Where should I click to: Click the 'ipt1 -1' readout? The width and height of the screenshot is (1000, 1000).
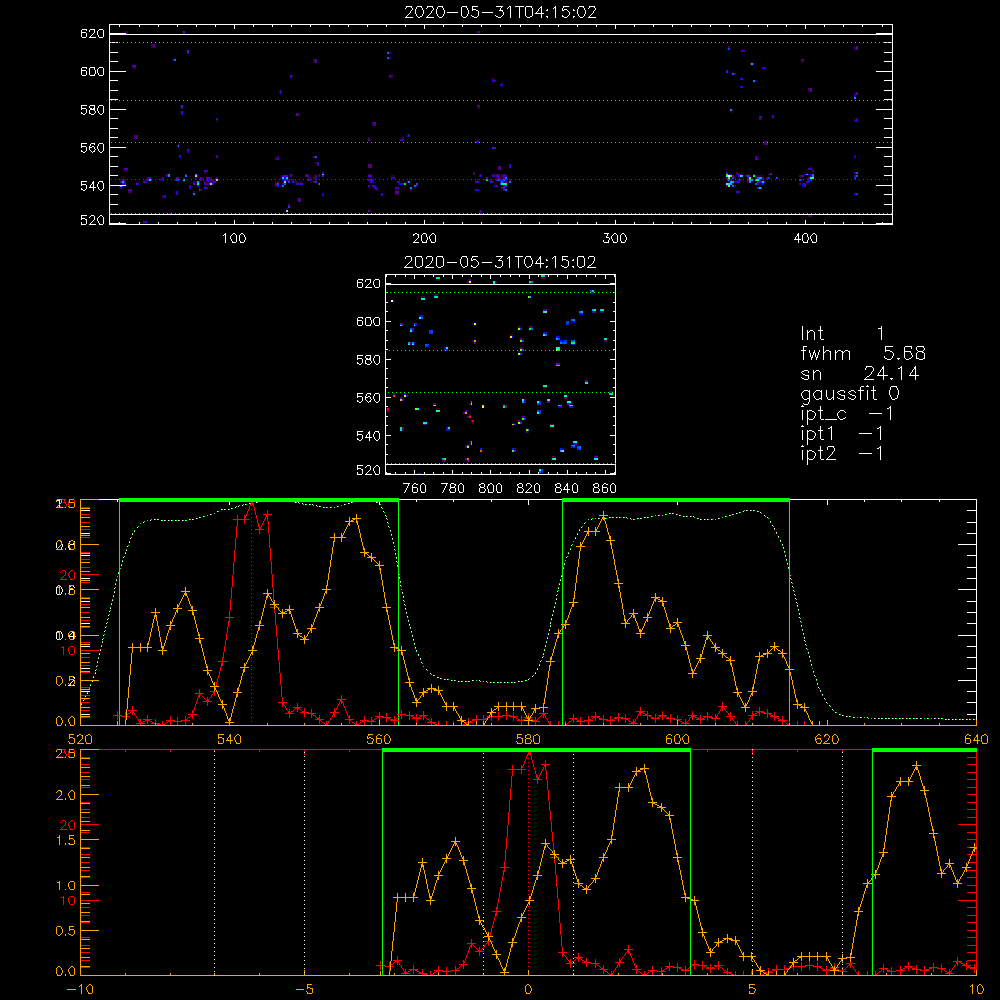tap(842, 434)
